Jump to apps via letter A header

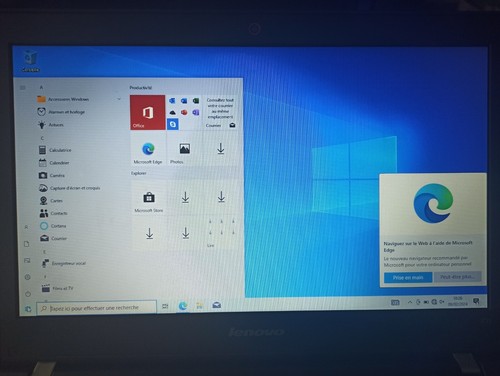41,87
